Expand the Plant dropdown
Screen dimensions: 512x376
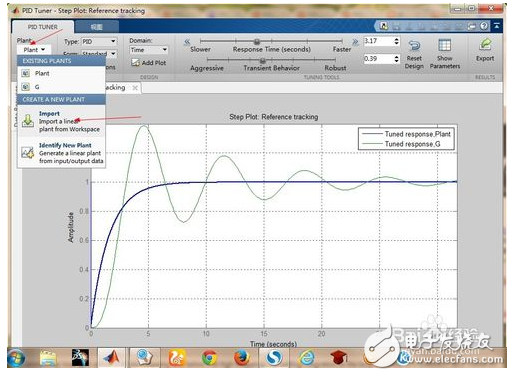pyautogui.click(x=34, y=50)
